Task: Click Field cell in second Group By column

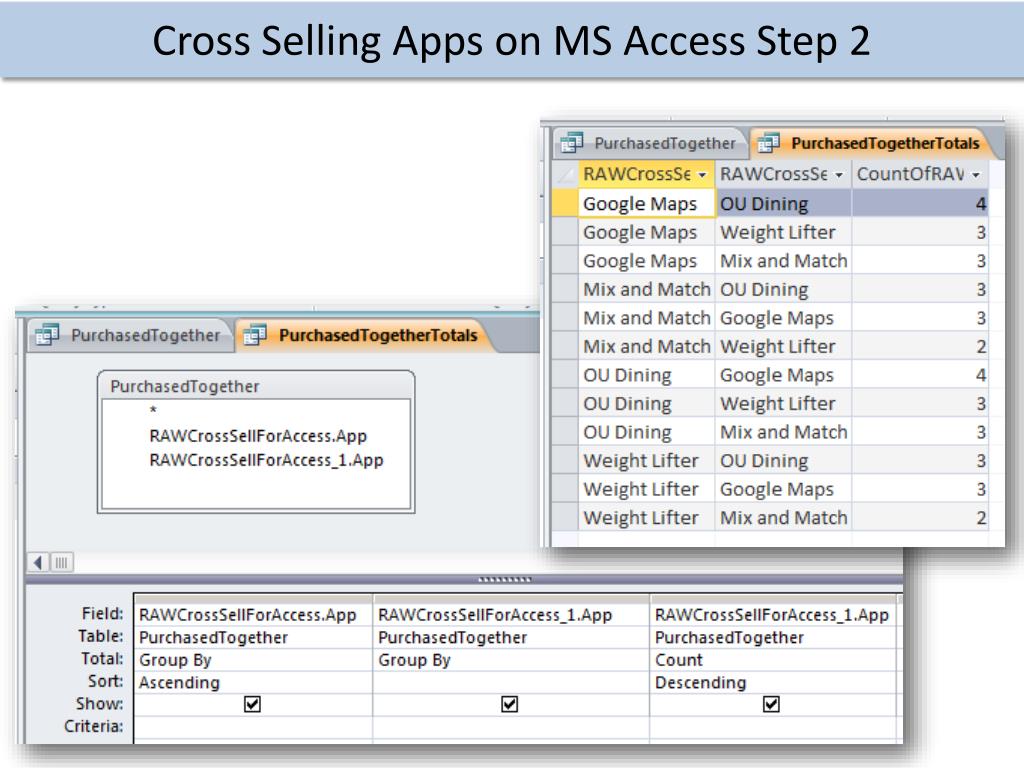Action: pos(511,615)
